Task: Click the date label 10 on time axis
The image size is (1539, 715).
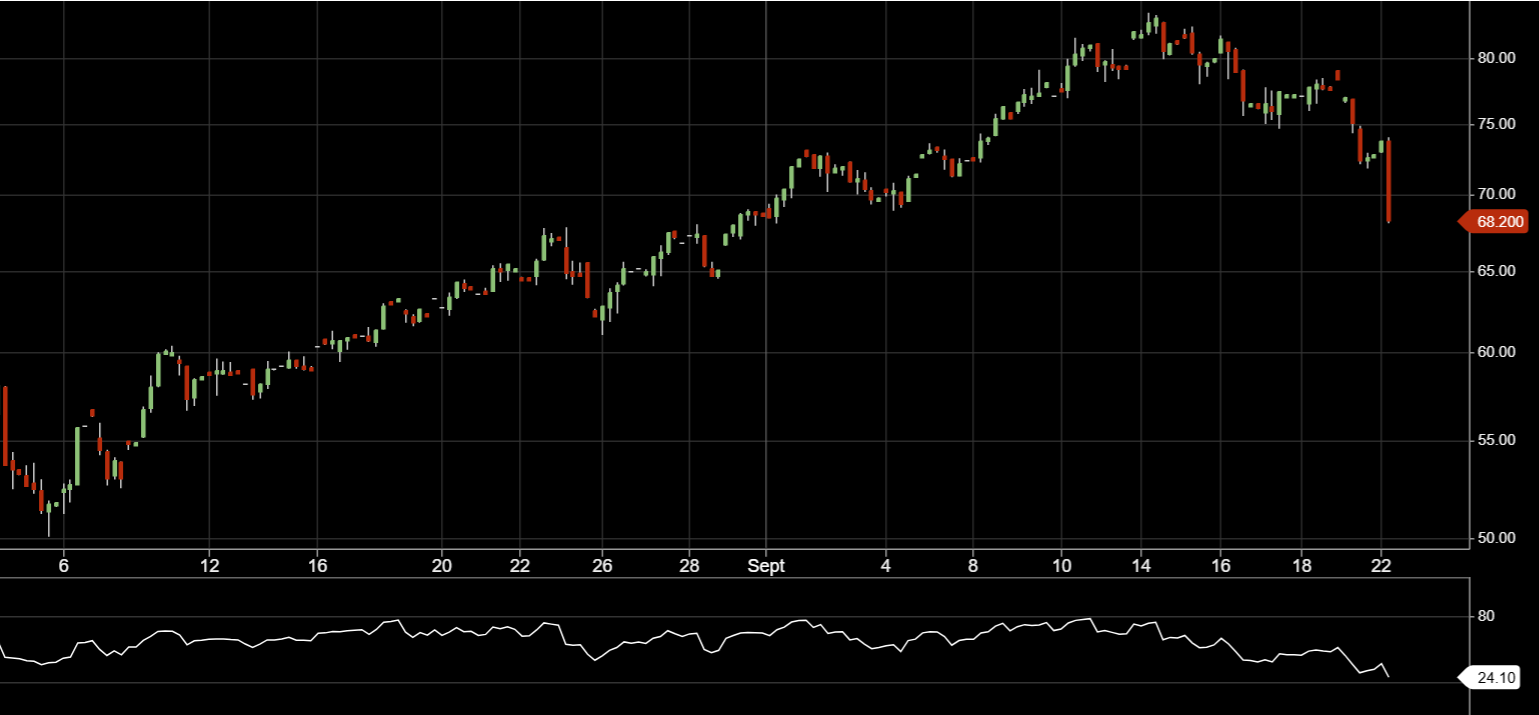Action: coord(1061,565)
